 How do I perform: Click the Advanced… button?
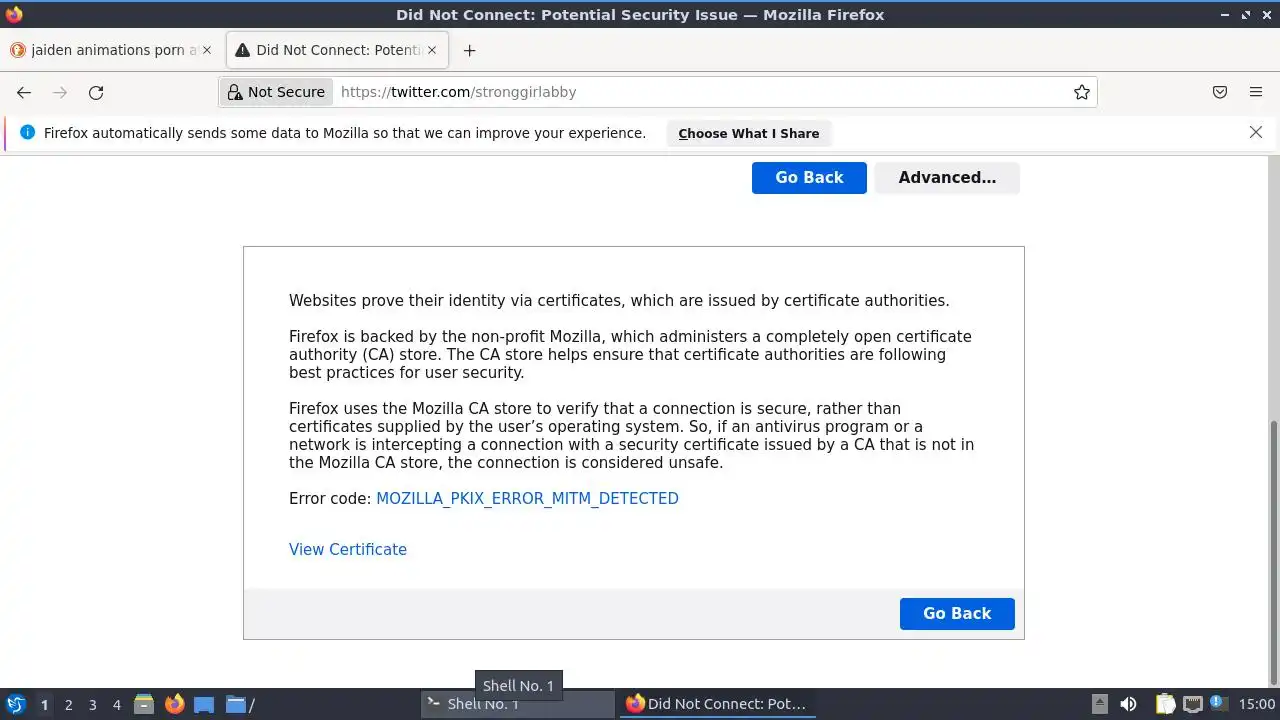pos(947,177)
